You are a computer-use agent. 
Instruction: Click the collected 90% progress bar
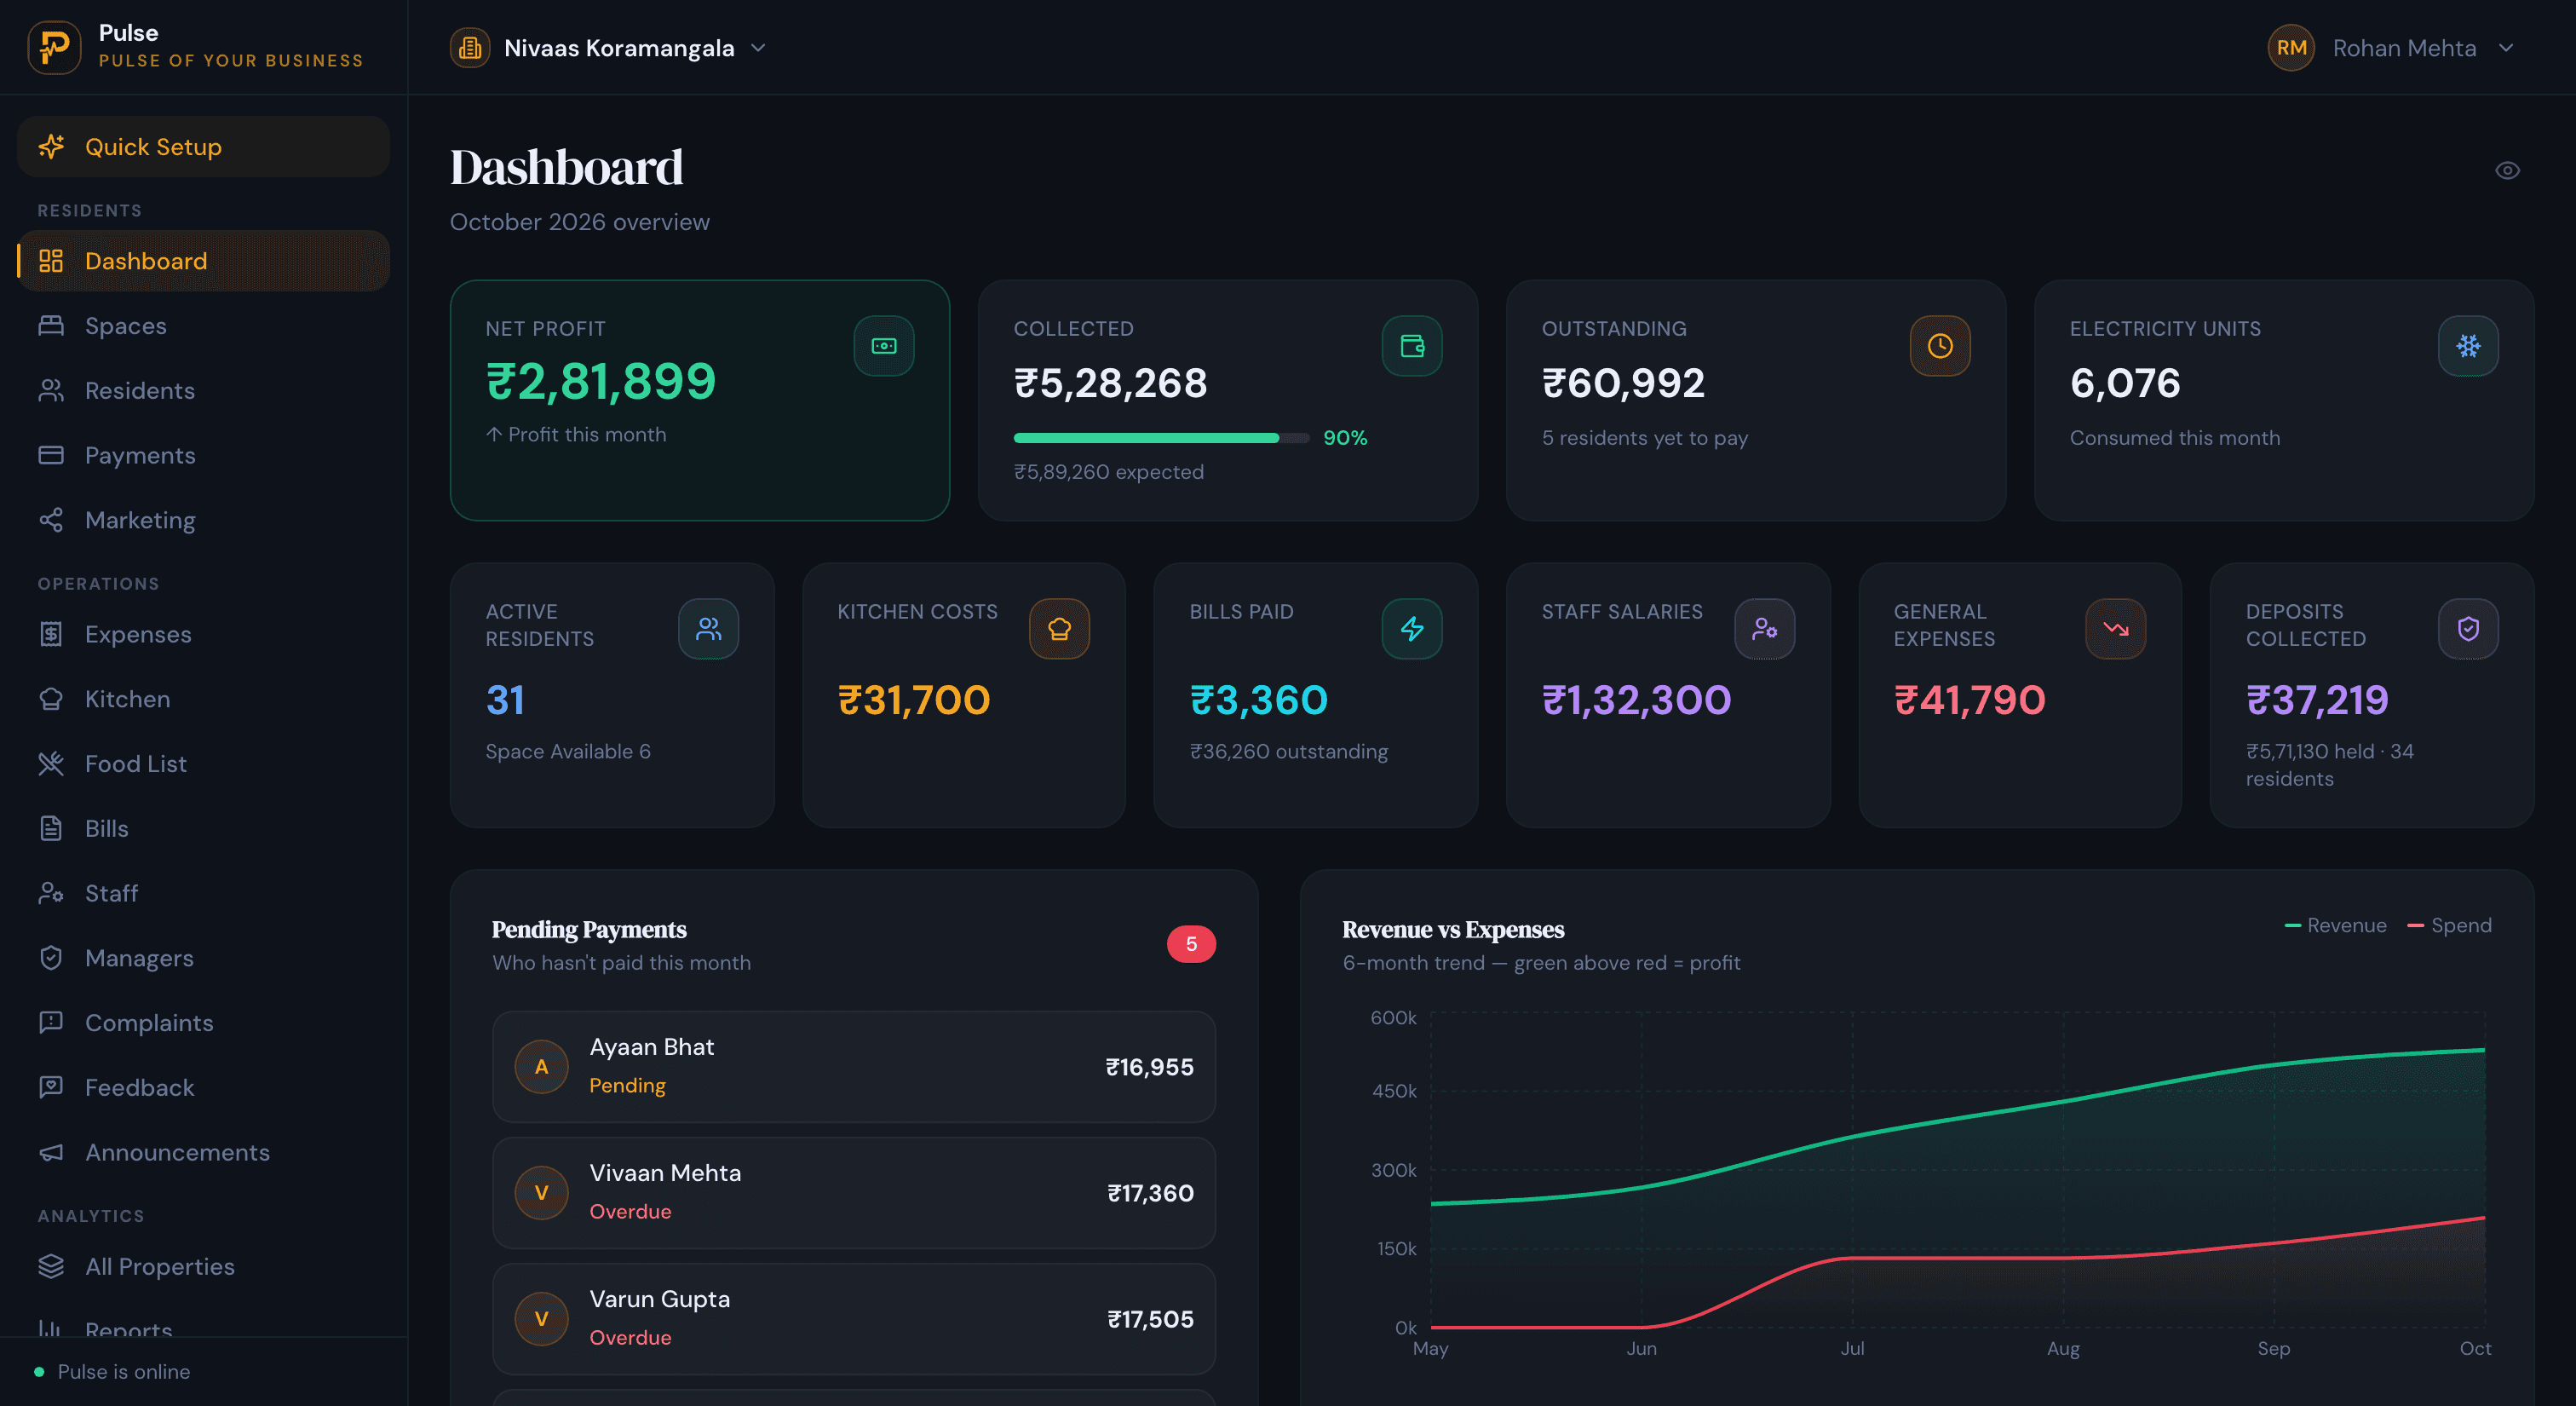[1161, 438]
